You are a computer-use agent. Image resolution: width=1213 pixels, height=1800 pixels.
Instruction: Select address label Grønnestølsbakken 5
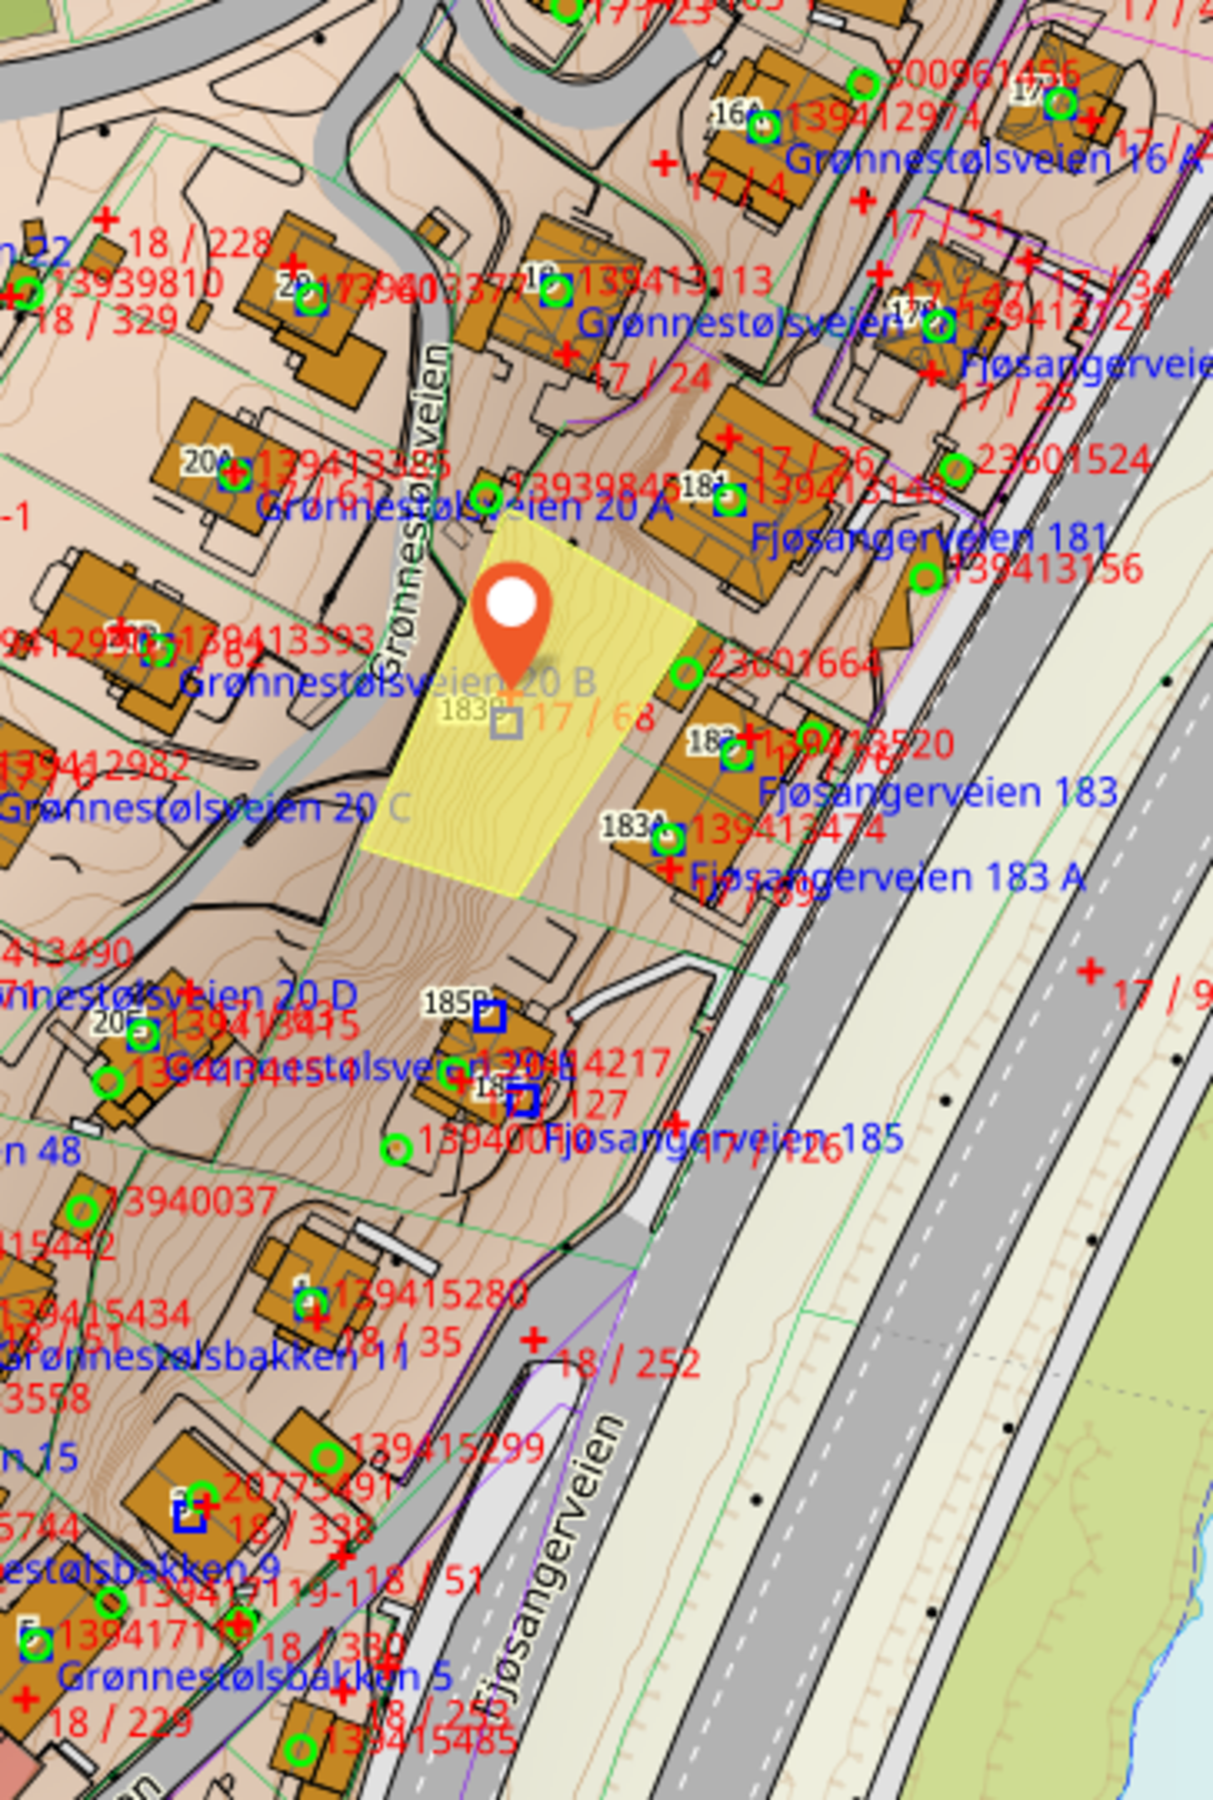[256, 1676]
